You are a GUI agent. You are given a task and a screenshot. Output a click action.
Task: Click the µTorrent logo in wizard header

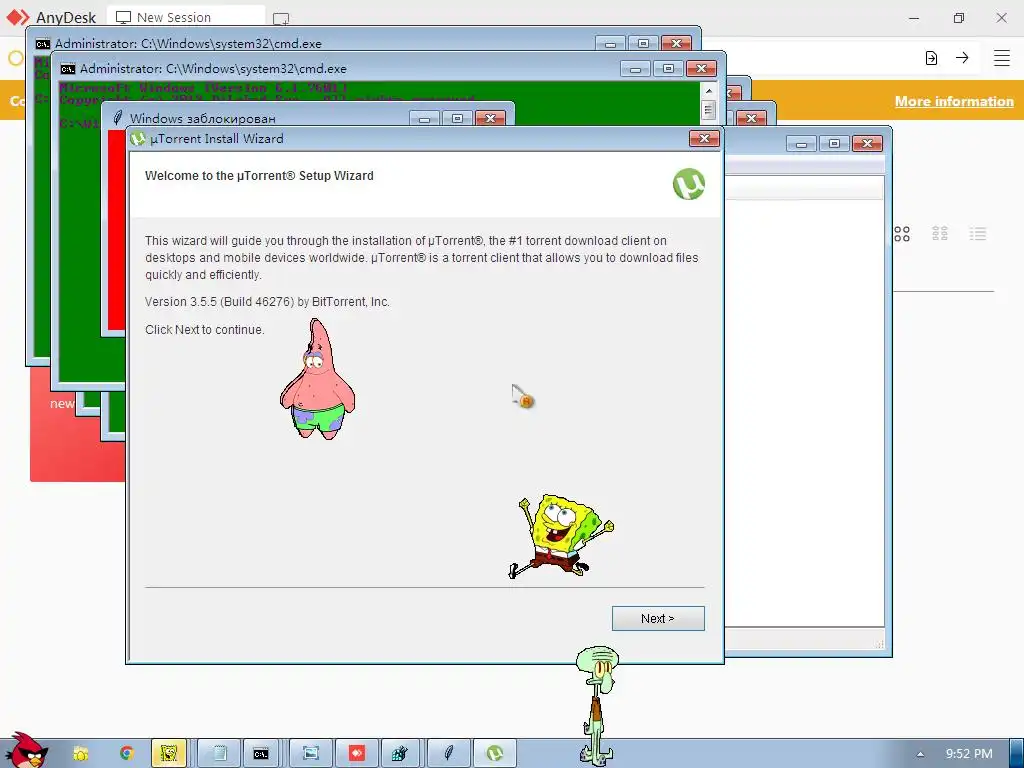689,184
